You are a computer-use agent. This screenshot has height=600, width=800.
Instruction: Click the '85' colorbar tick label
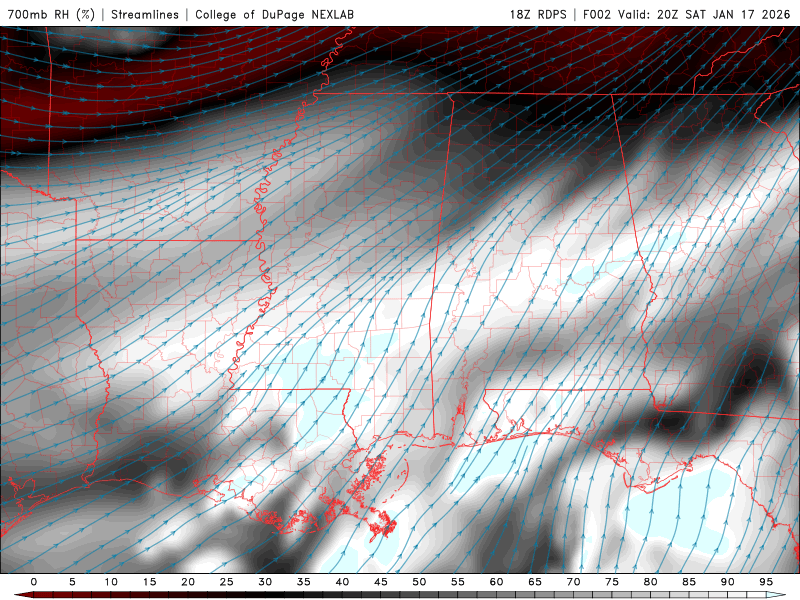[x=689, y=582]
